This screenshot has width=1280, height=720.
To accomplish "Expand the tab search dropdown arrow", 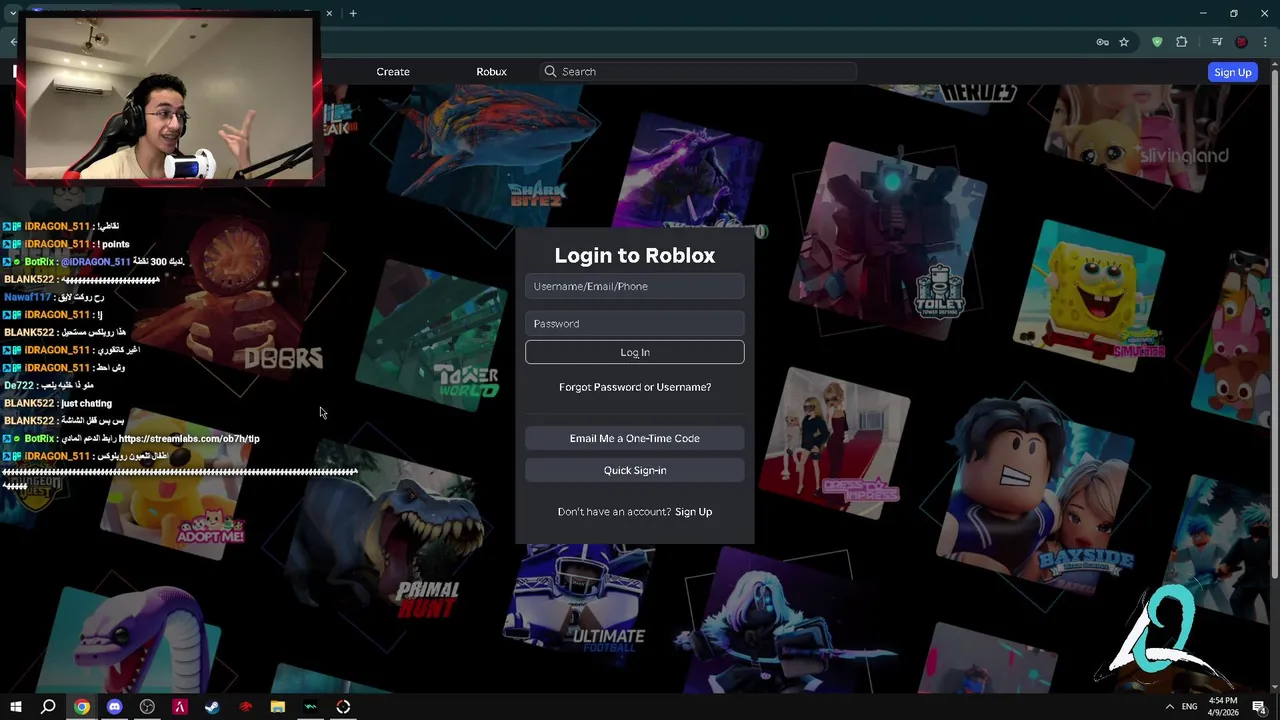I will click(13, 13).
